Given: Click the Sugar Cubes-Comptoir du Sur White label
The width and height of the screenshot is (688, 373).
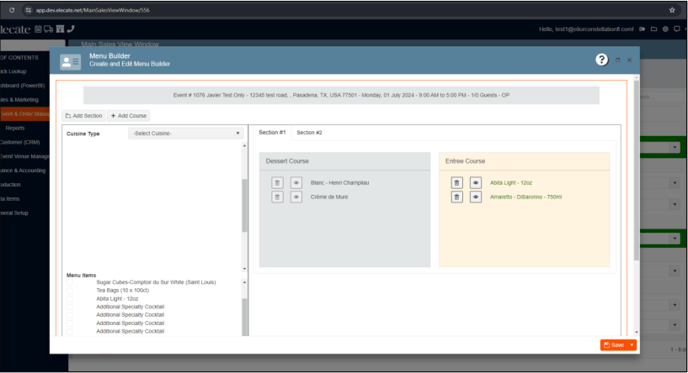Looking at the screenshot, I should click(156, 282).
